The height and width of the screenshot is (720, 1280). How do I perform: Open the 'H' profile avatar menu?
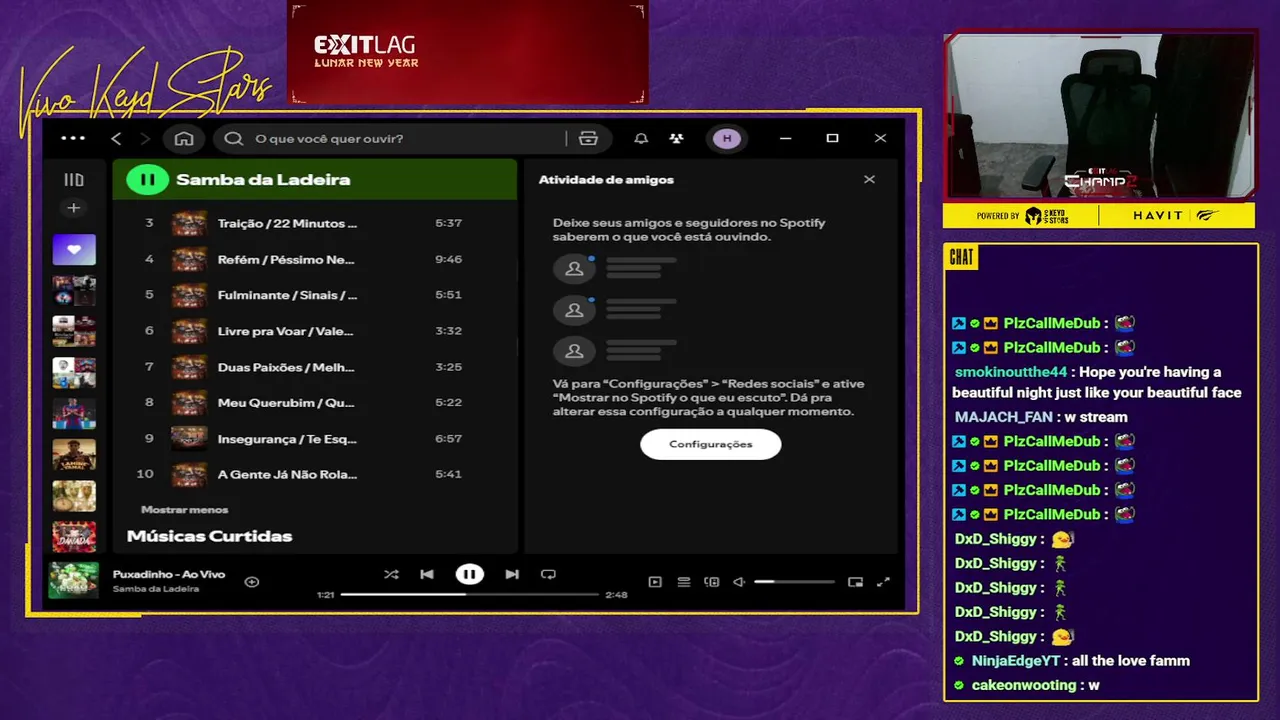(727, 139)
